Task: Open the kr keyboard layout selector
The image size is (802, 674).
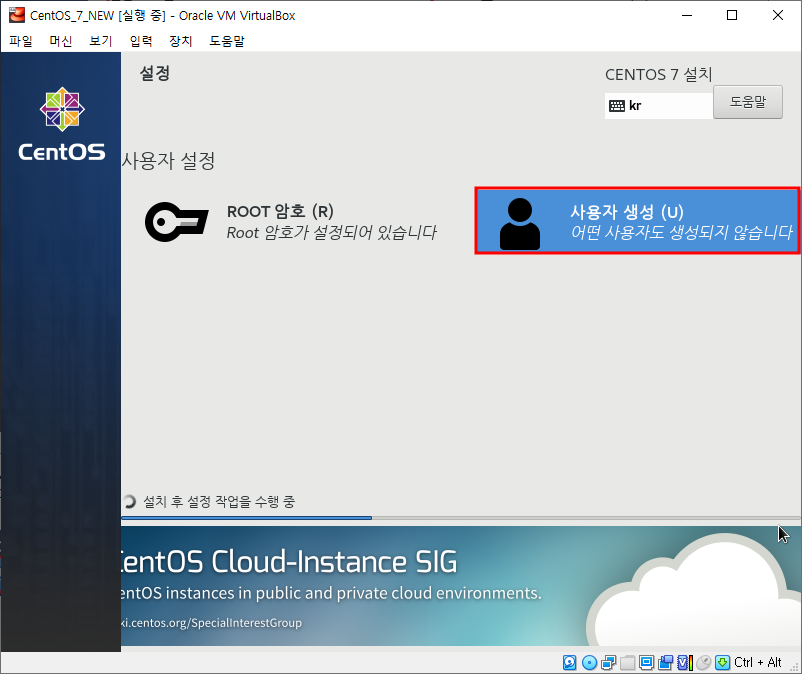Action: [658, 102]
